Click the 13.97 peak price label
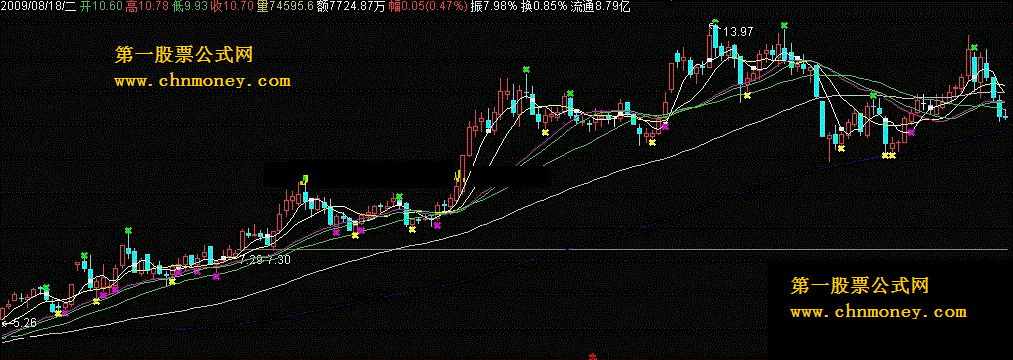The width and height of the screenshot is (1013, 360). pos(738,31)
